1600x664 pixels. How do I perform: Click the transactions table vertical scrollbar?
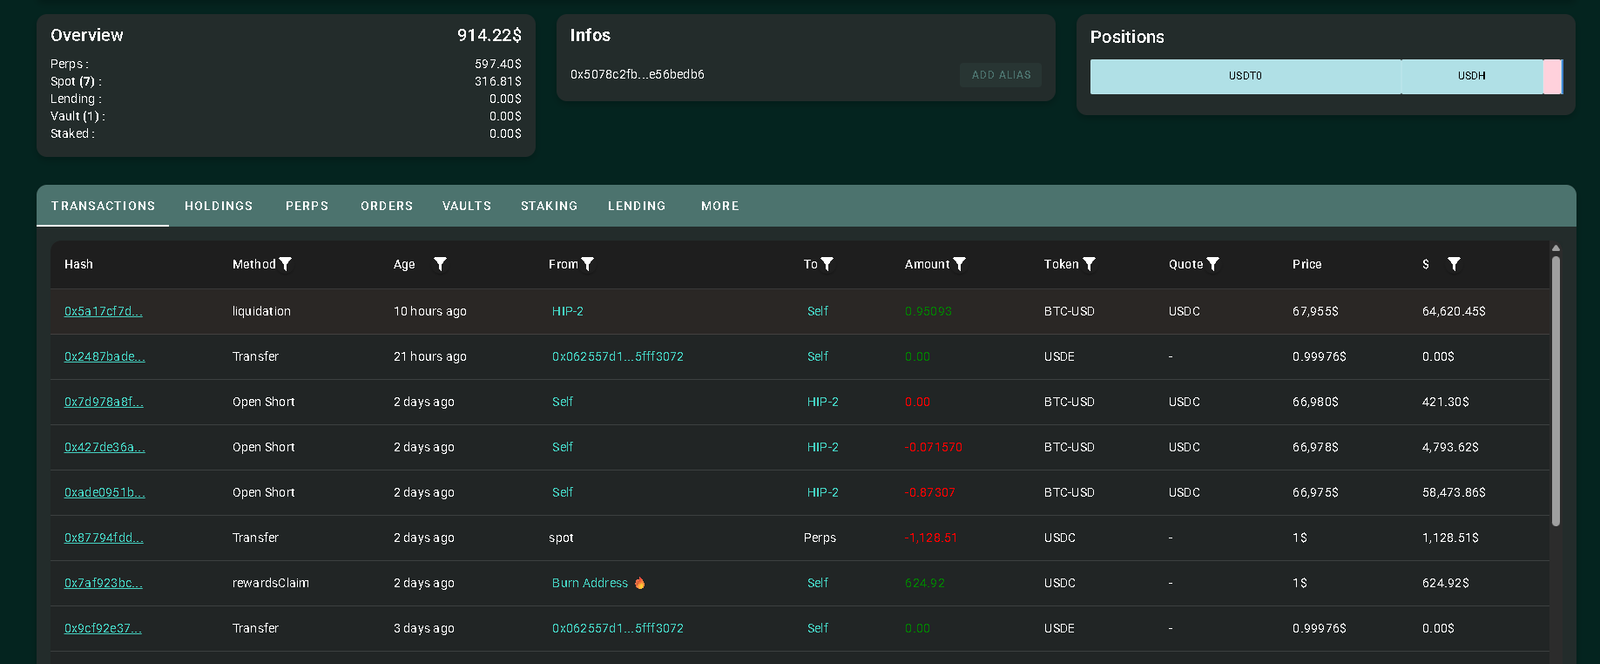tap(1555, 390)
